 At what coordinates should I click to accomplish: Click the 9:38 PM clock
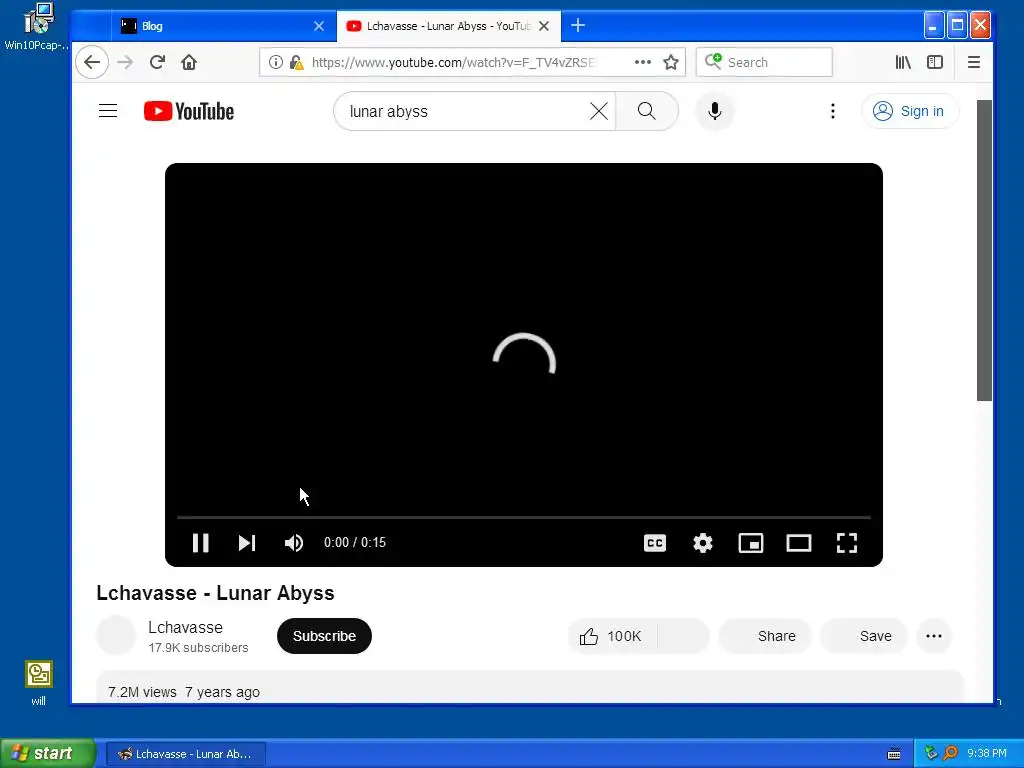(x=986, y=754)
